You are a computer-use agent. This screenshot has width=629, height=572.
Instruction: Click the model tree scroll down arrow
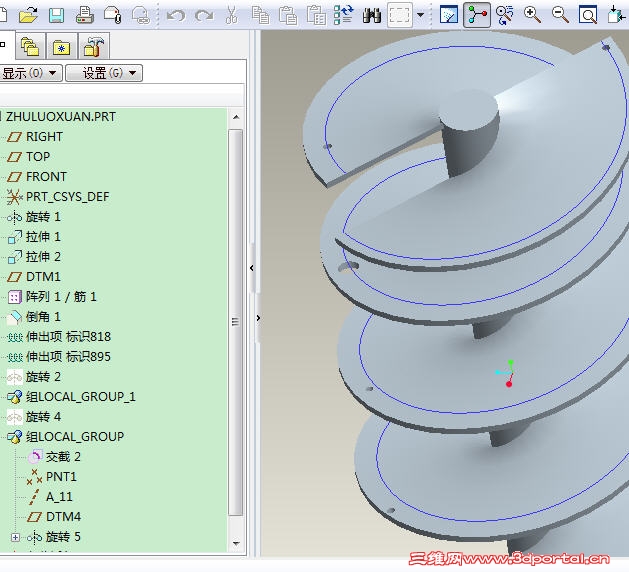click(236, 544)
